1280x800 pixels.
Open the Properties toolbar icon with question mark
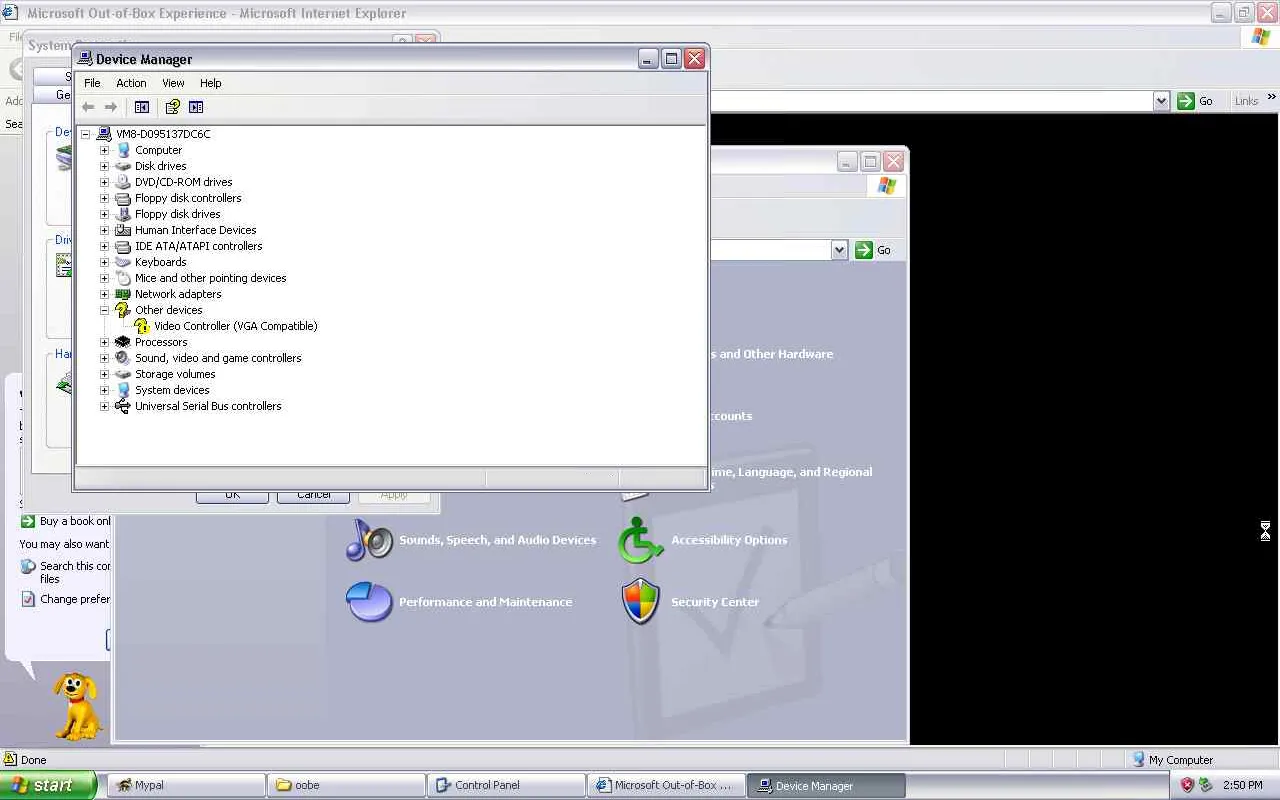173,107
